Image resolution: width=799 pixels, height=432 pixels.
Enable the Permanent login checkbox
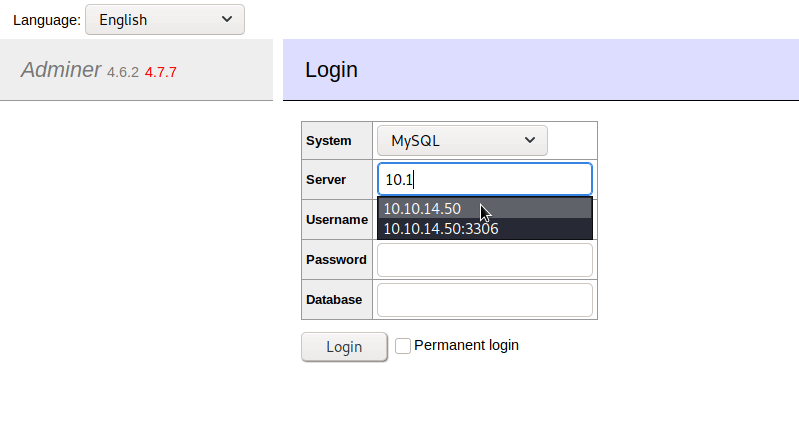[403, 346]
